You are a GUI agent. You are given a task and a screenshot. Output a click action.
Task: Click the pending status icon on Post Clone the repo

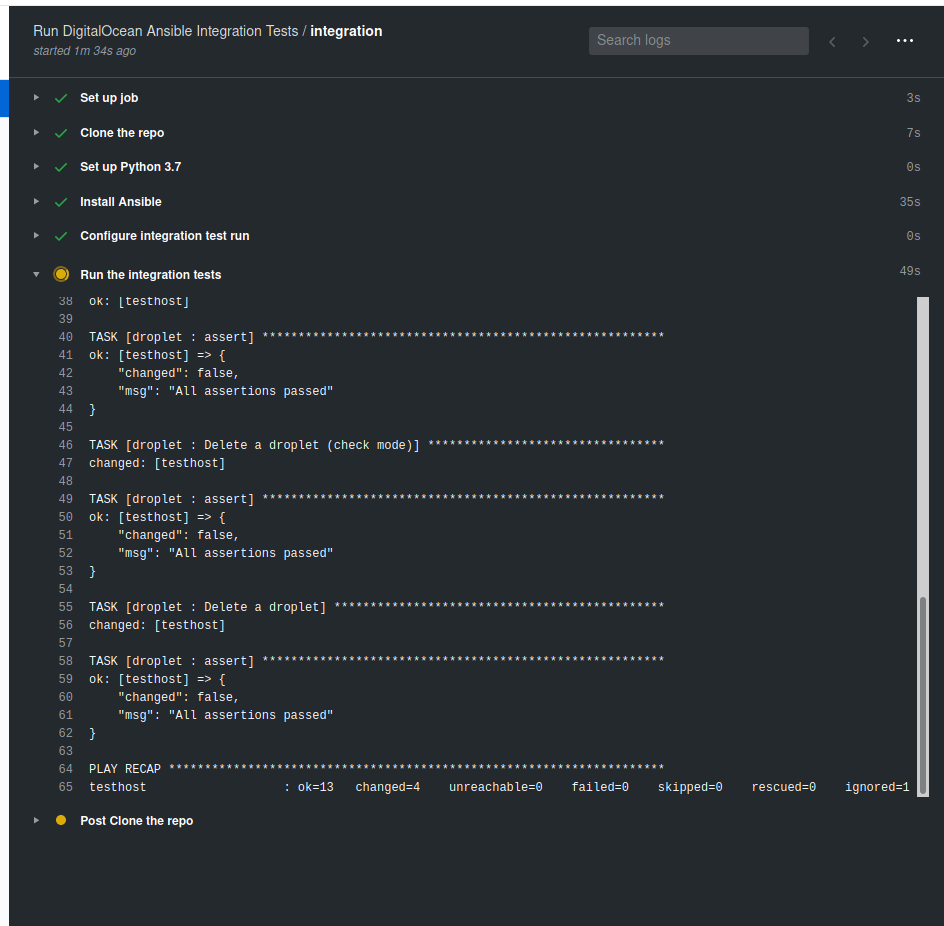(60, 820)
